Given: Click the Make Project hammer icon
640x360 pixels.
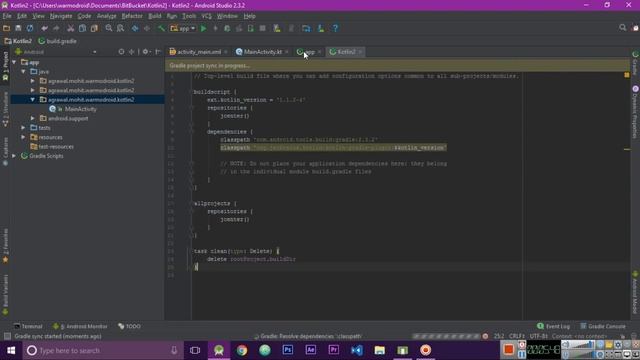Looking at the screenshot, I should [x=162, y=28].
